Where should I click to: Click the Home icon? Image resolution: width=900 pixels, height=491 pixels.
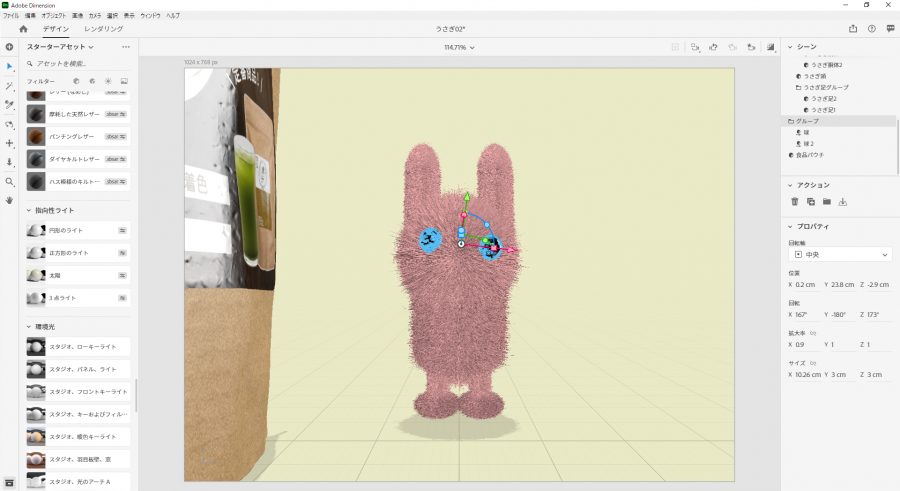(x=23, y=29)
